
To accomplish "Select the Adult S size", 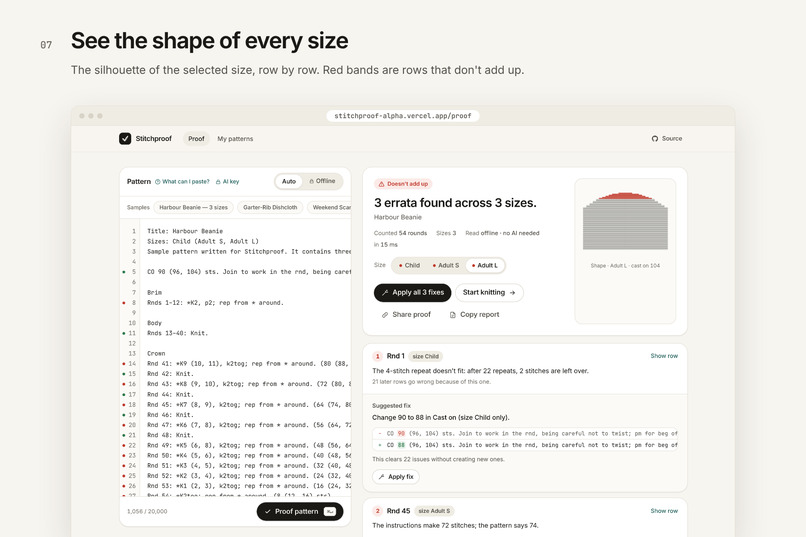I will (446, 266).
